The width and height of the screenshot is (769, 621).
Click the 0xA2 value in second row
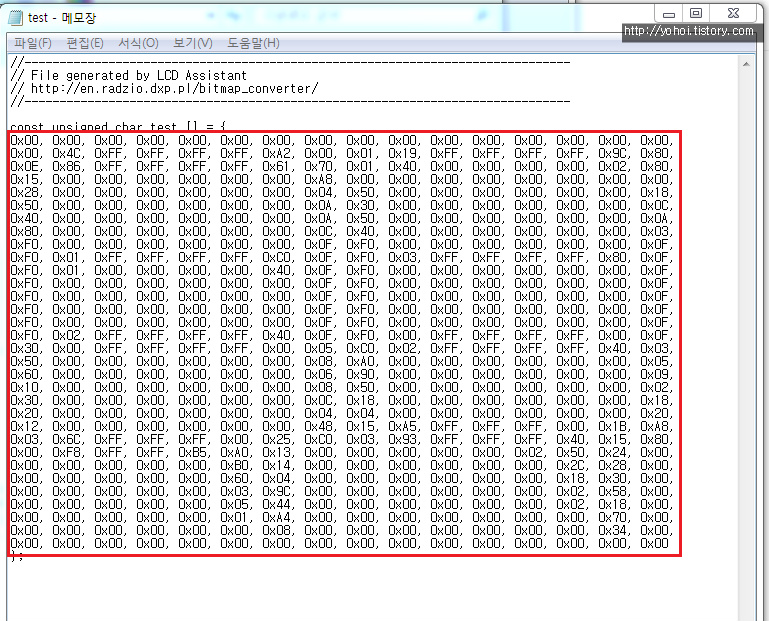(277, 154)
